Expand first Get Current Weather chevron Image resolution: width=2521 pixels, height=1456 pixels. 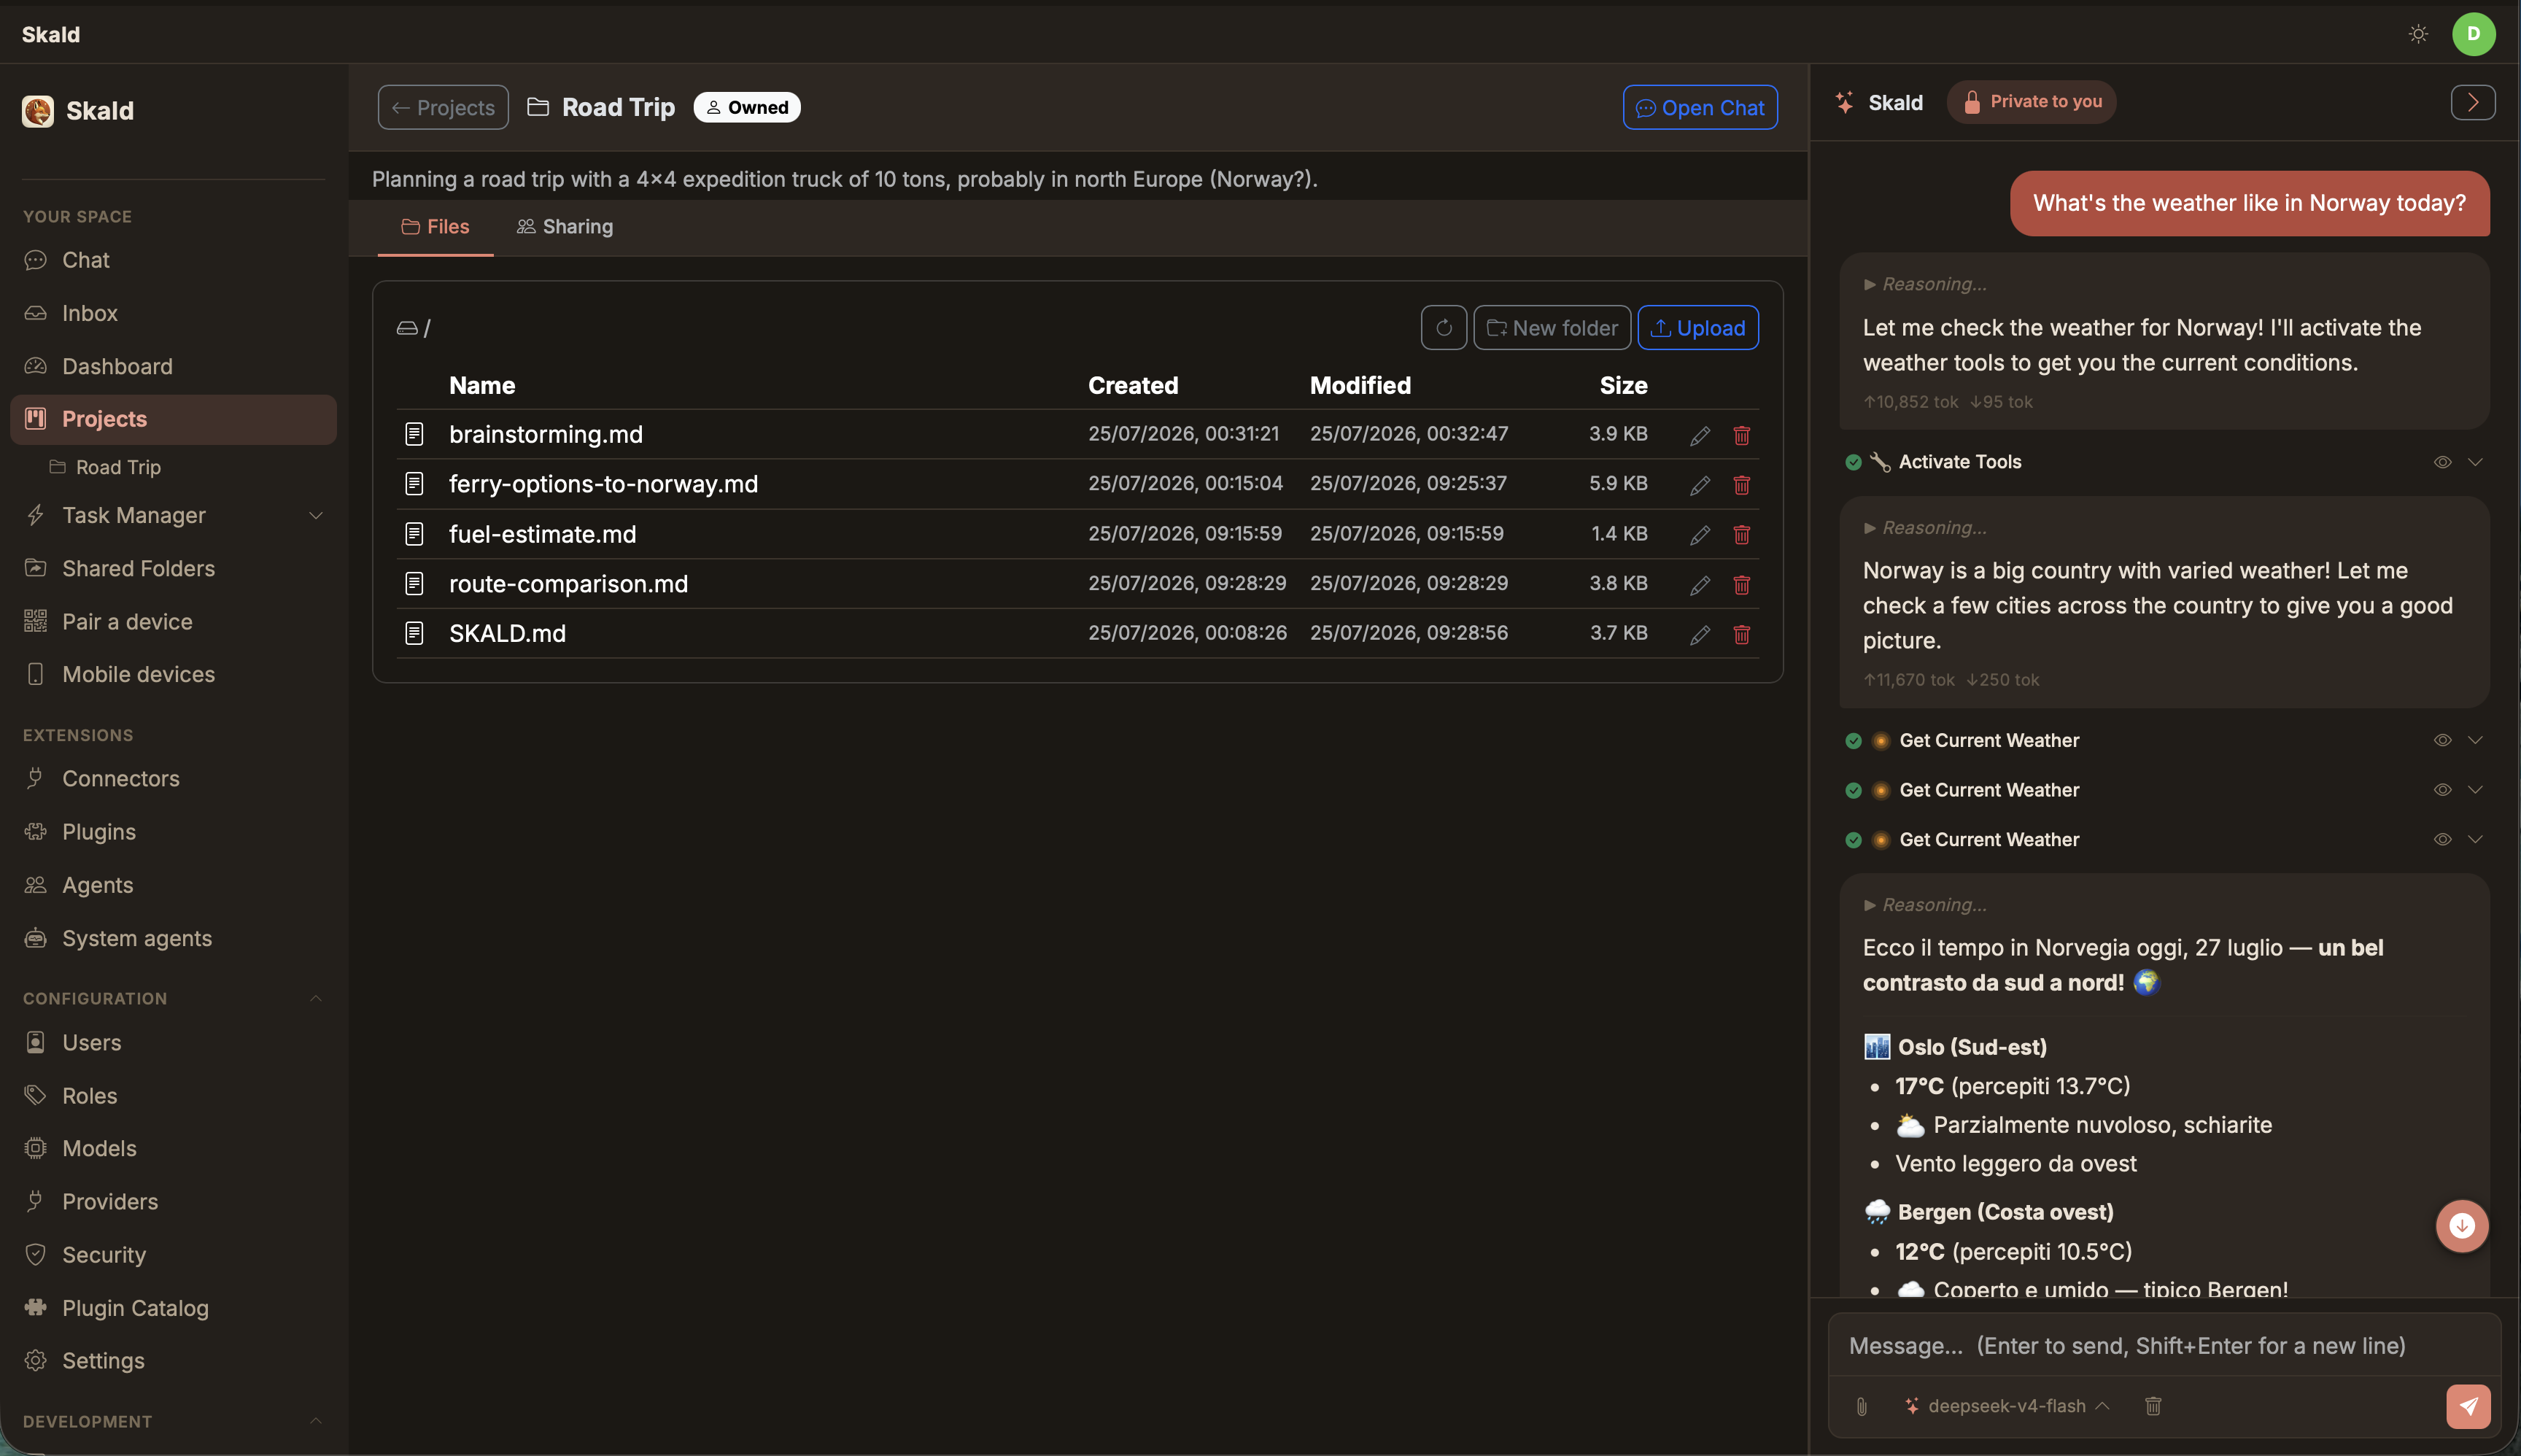tap(2475, 740)
